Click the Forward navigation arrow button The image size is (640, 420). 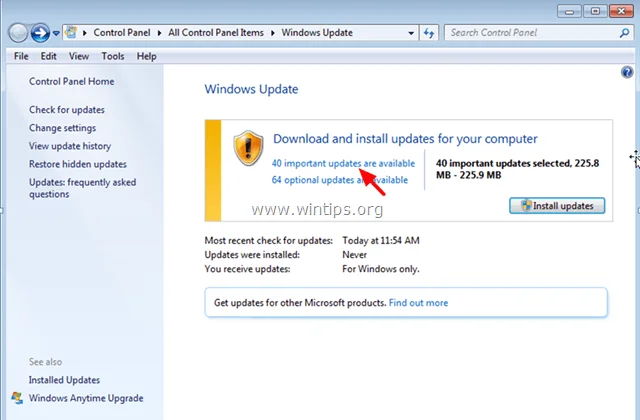[38, 33]
